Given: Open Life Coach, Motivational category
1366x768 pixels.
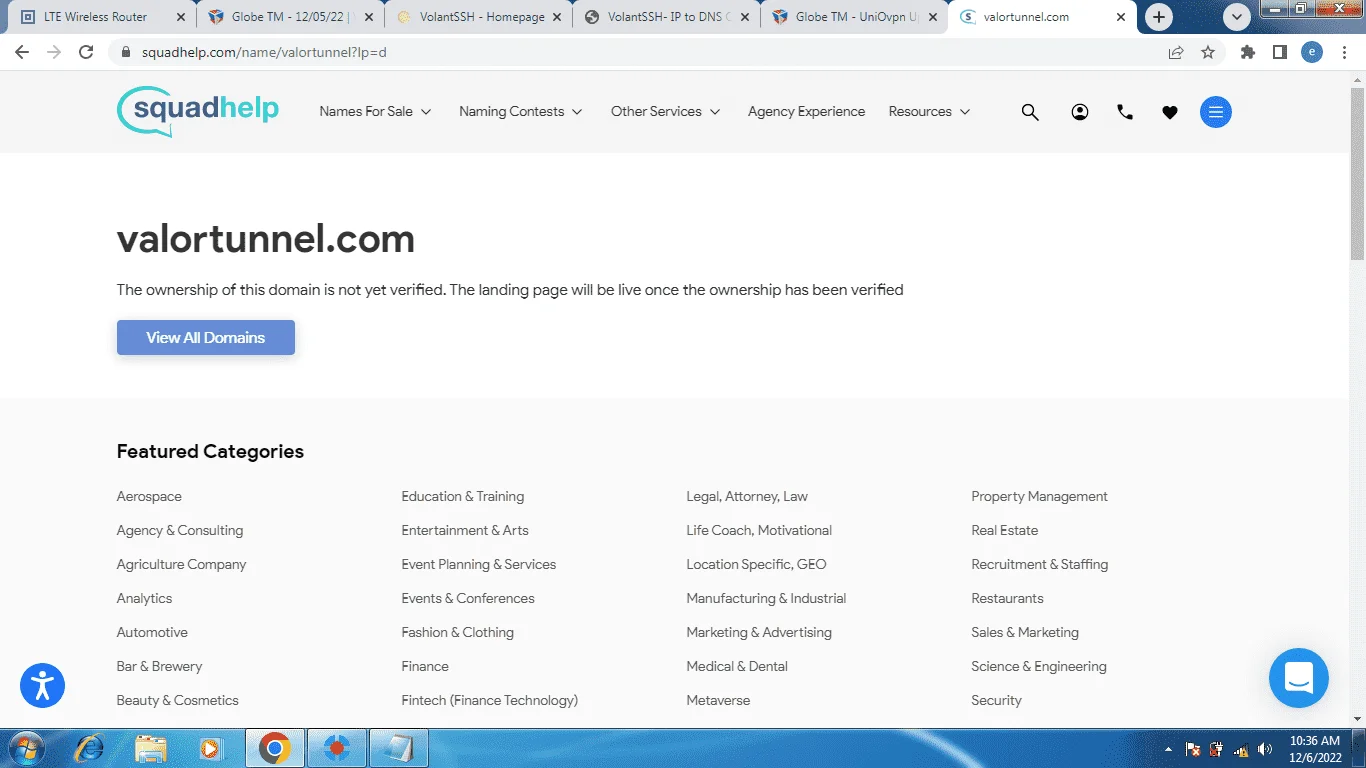Looking at the screenshot, I should tap(759, 531).
